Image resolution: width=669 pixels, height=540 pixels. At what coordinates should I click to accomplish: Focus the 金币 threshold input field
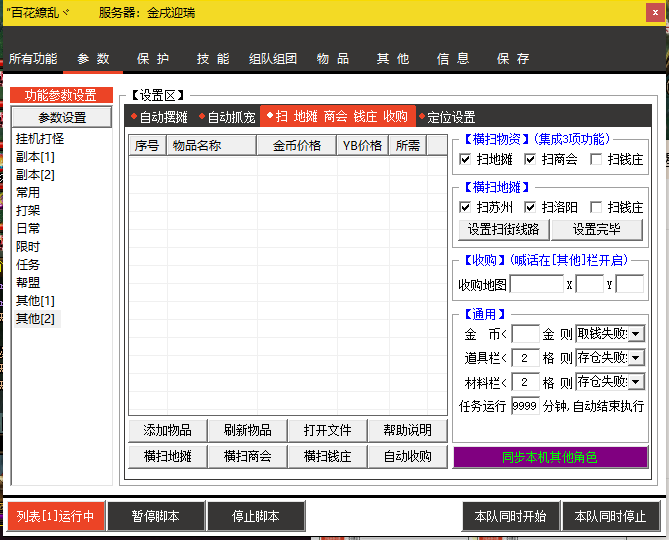point(525,334)
